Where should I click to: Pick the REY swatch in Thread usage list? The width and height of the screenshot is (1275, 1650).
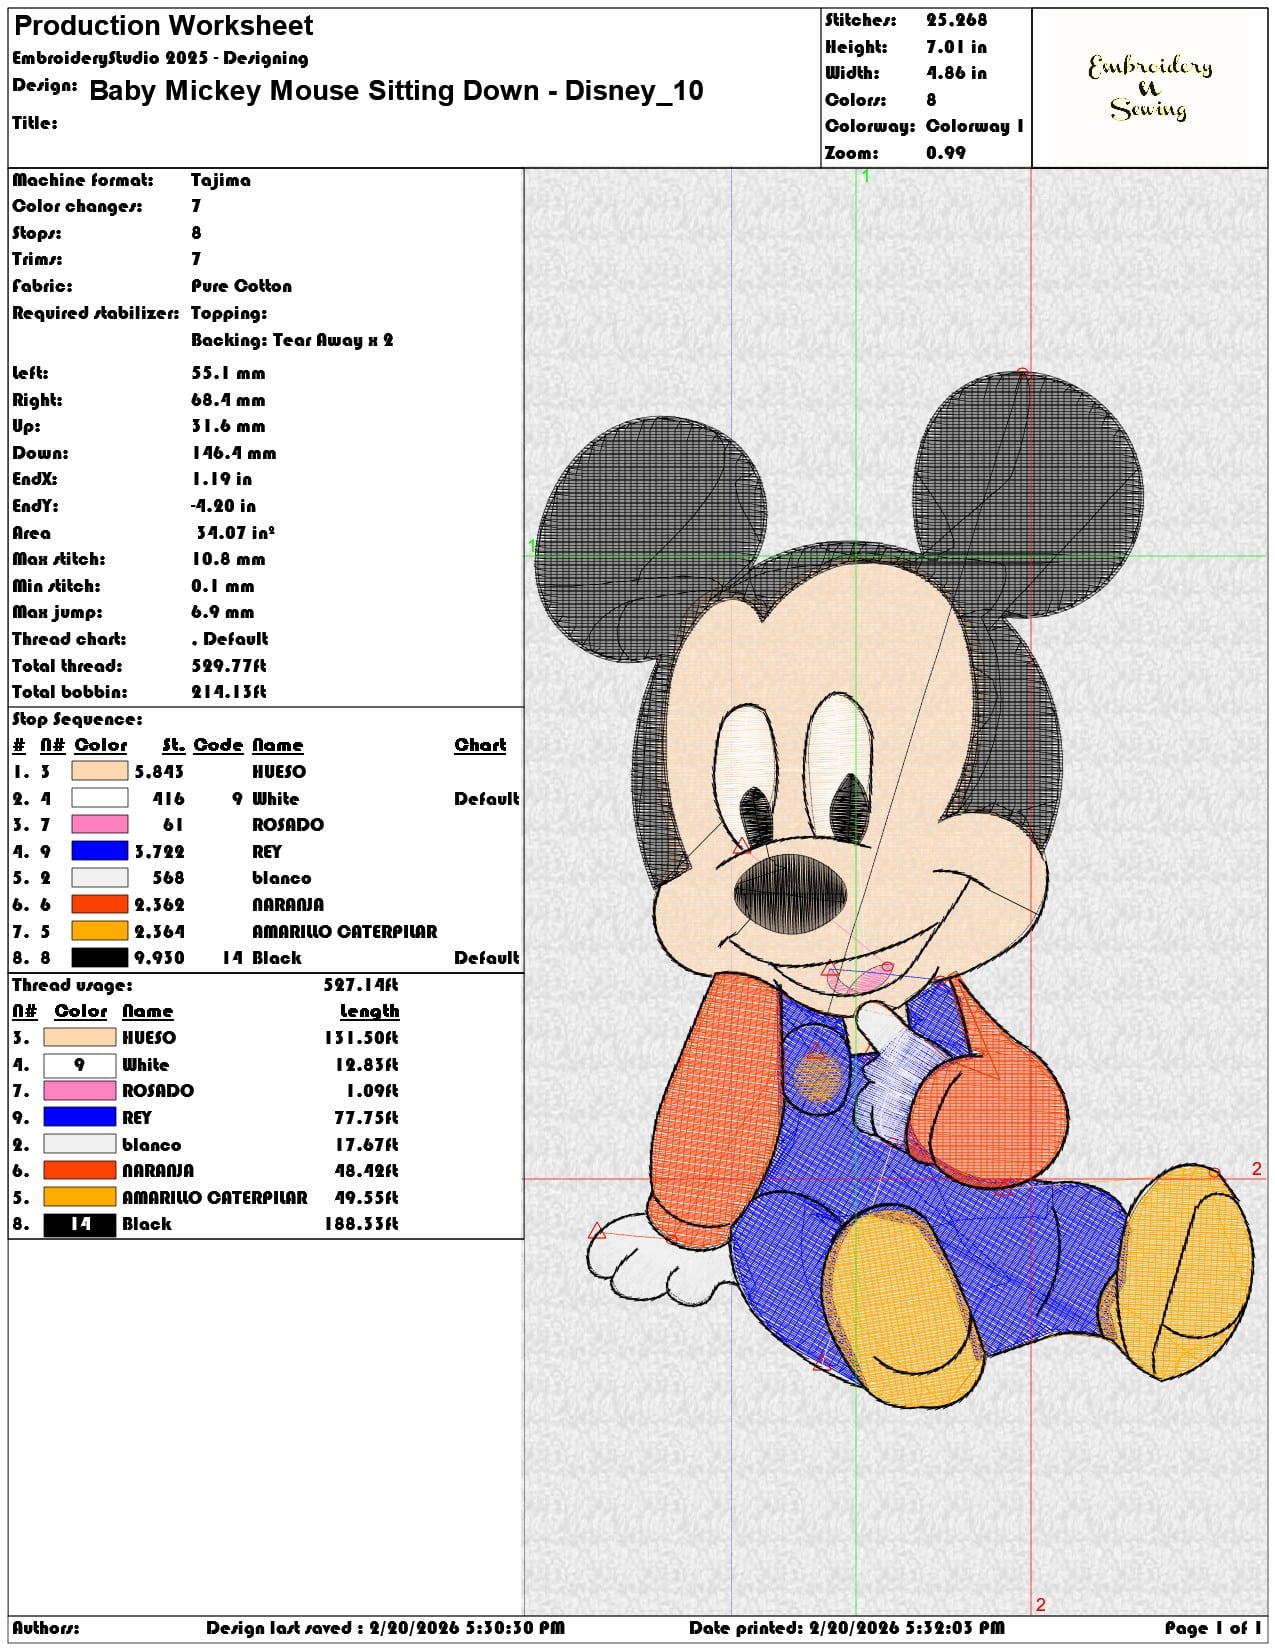pyautogui.click(x=80, y=1117)
